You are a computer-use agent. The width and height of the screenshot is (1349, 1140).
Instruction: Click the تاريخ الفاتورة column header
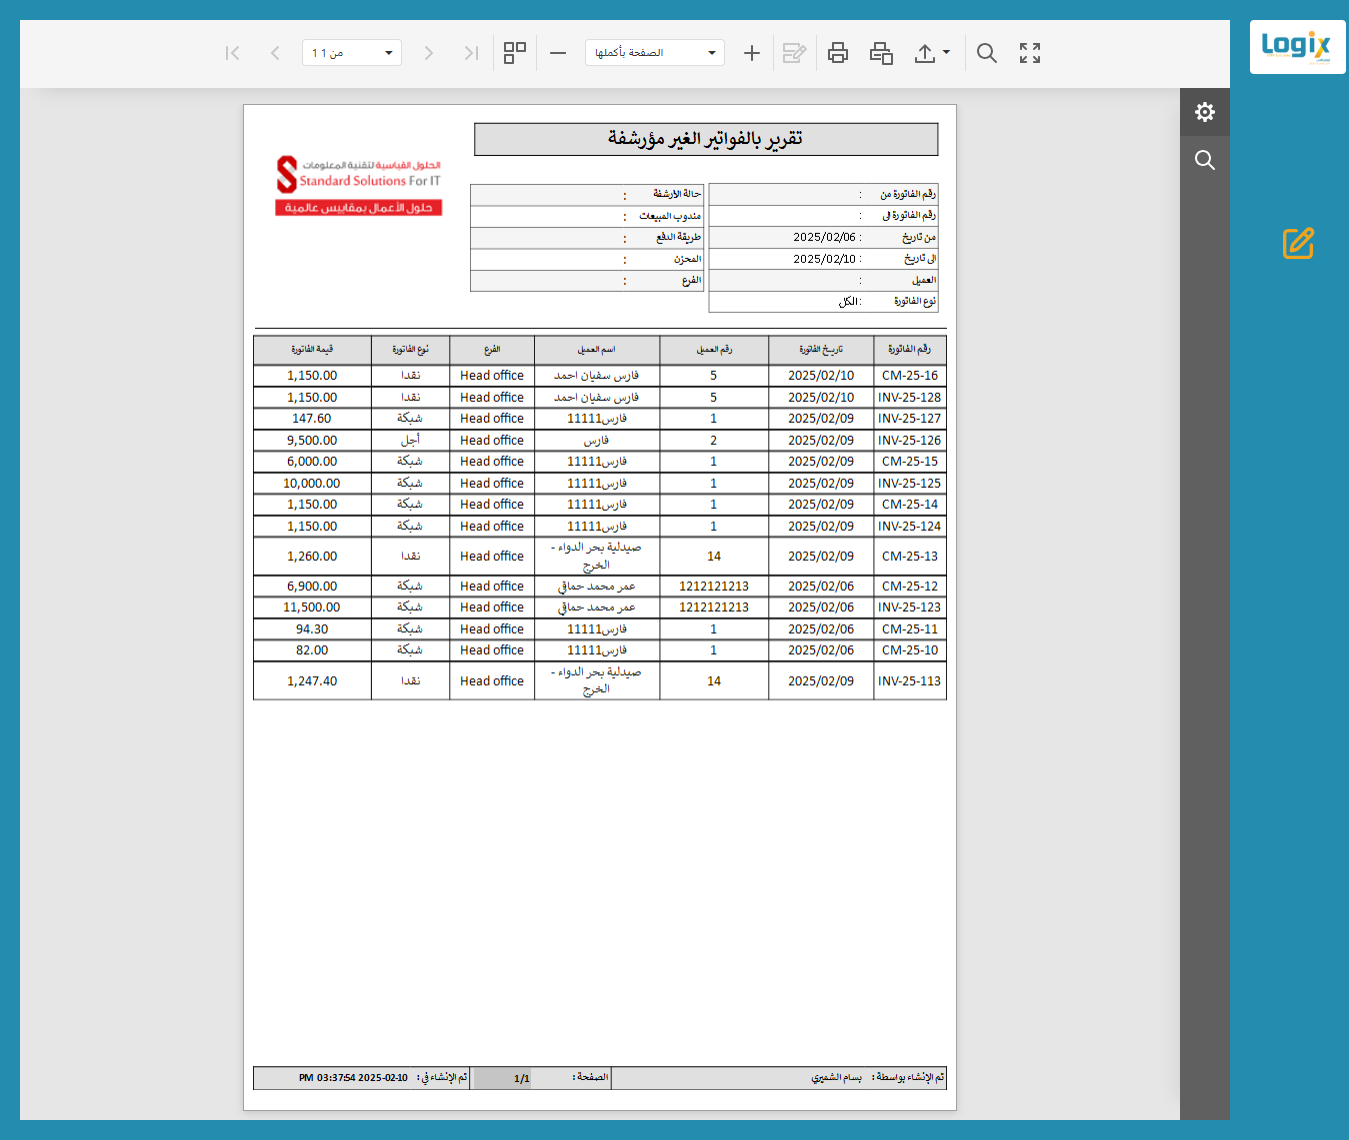(821, 350)
